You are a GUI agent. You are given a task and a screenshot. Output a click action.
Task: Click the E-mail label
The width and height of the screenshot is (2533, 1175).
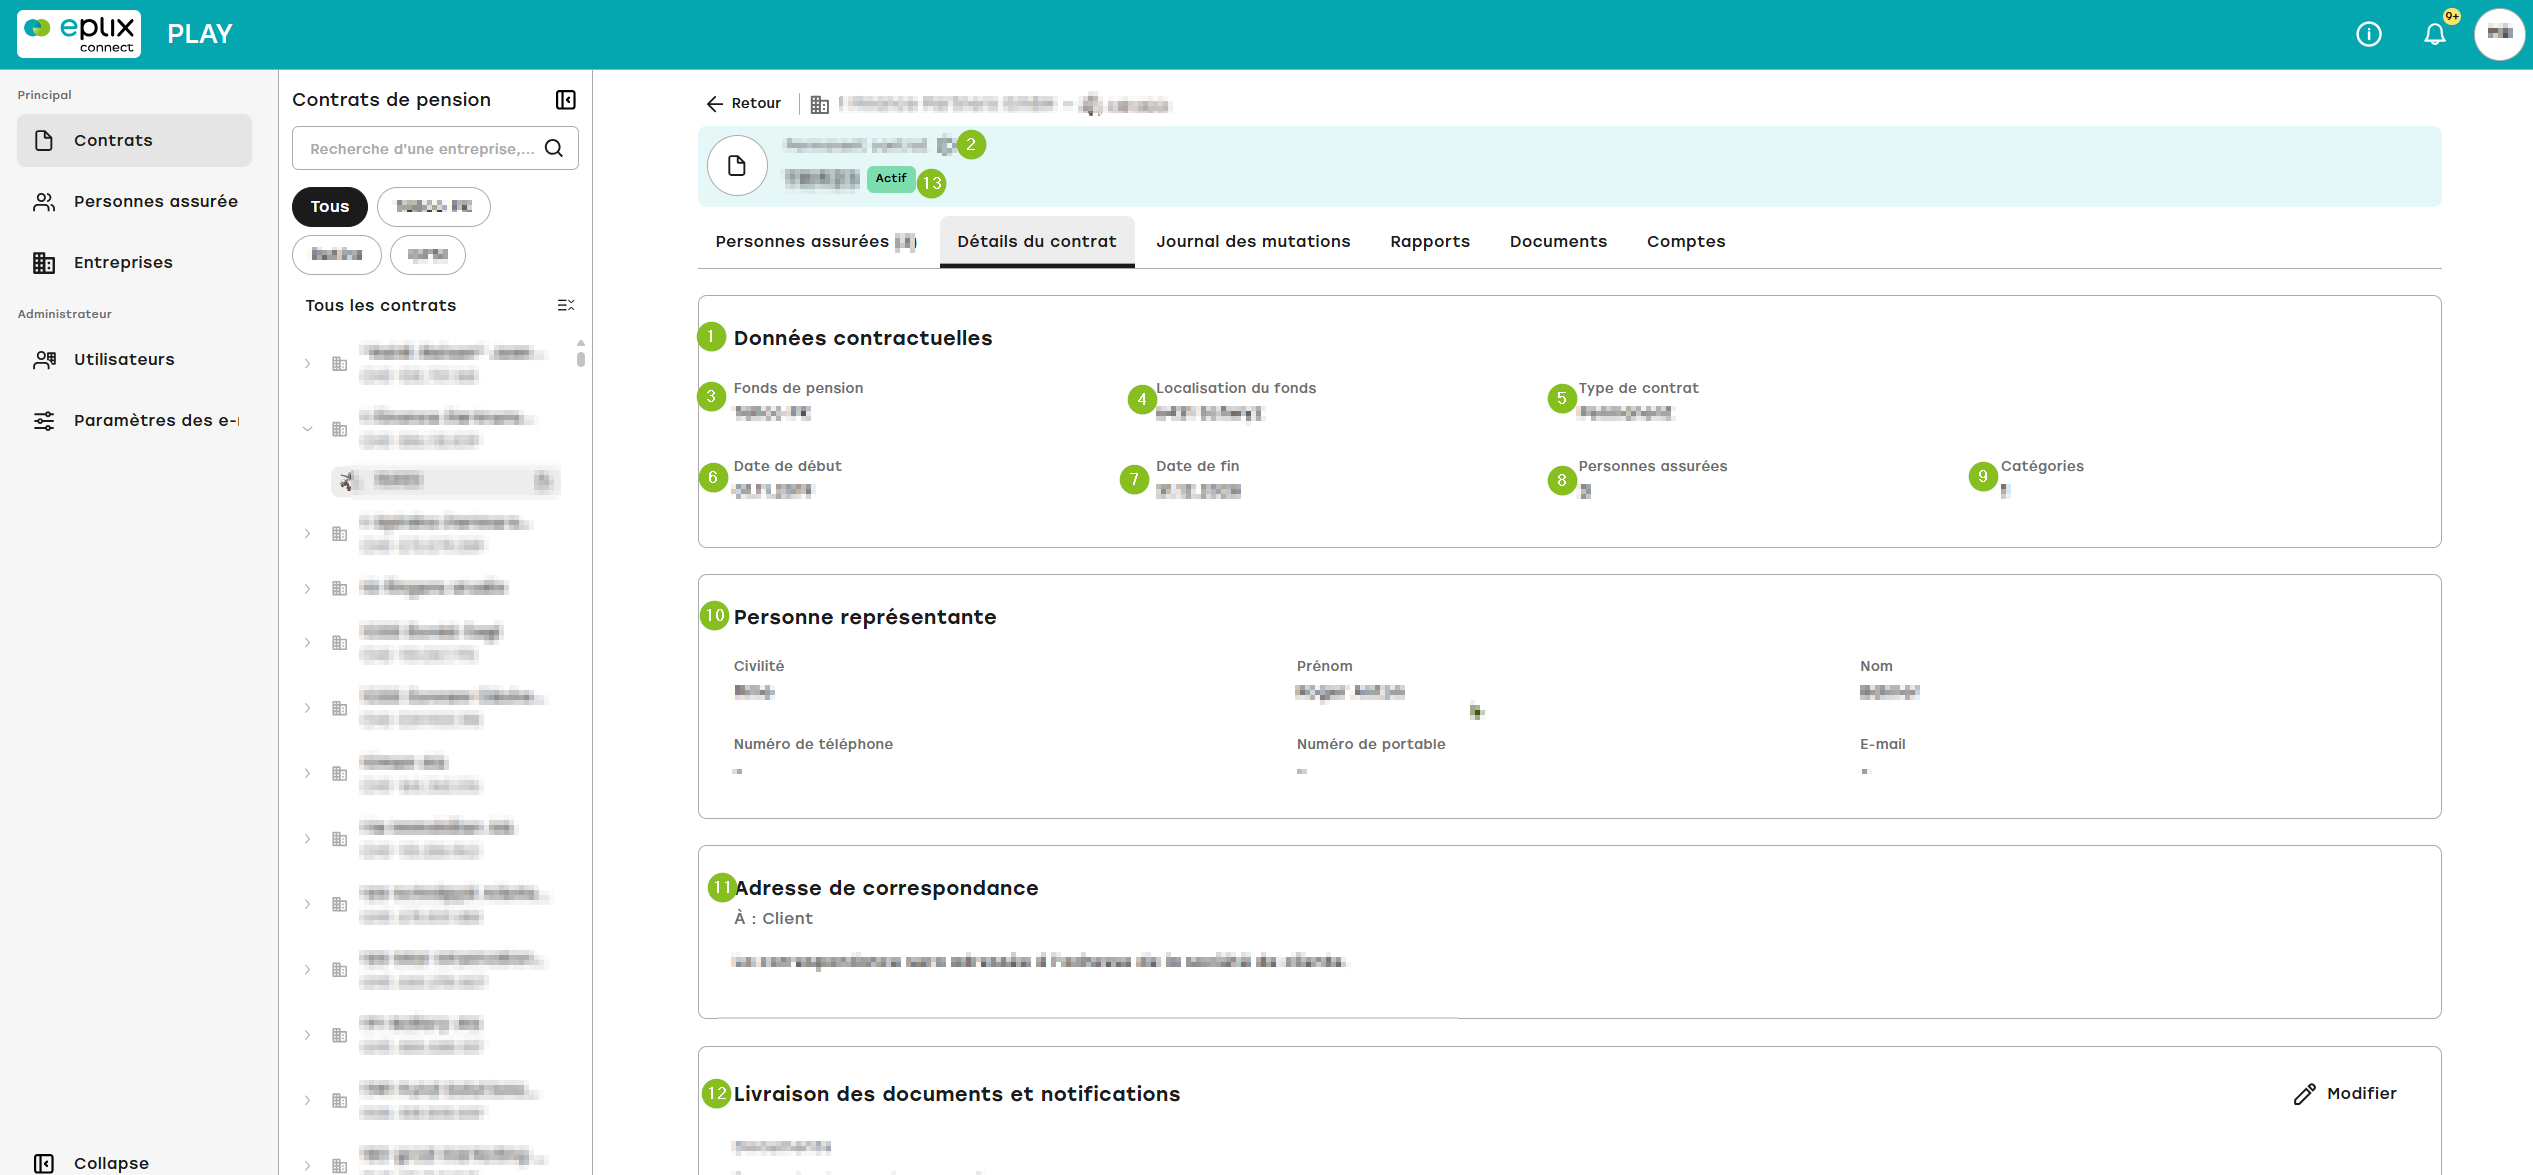click(x=1882, y=744)
